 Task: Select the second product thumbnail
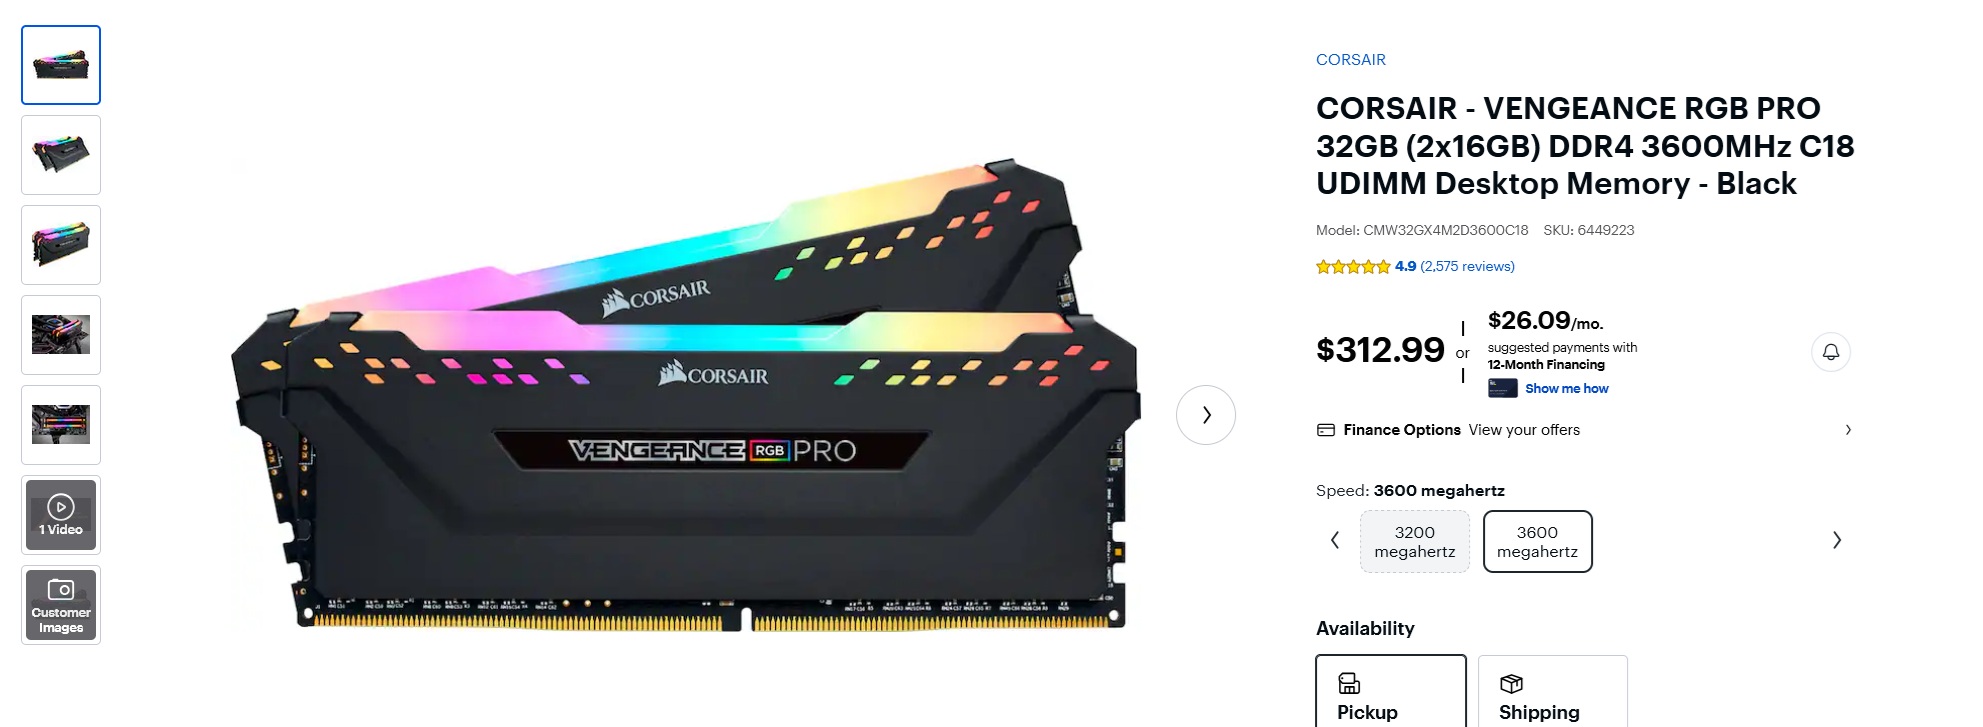pos(61,155)
